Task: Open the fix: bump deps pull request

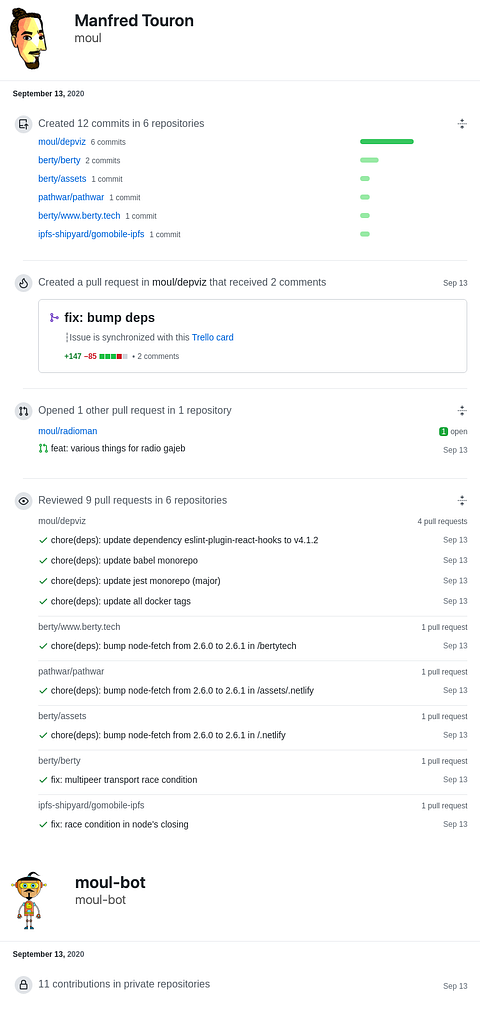Action: coord(110,317)
